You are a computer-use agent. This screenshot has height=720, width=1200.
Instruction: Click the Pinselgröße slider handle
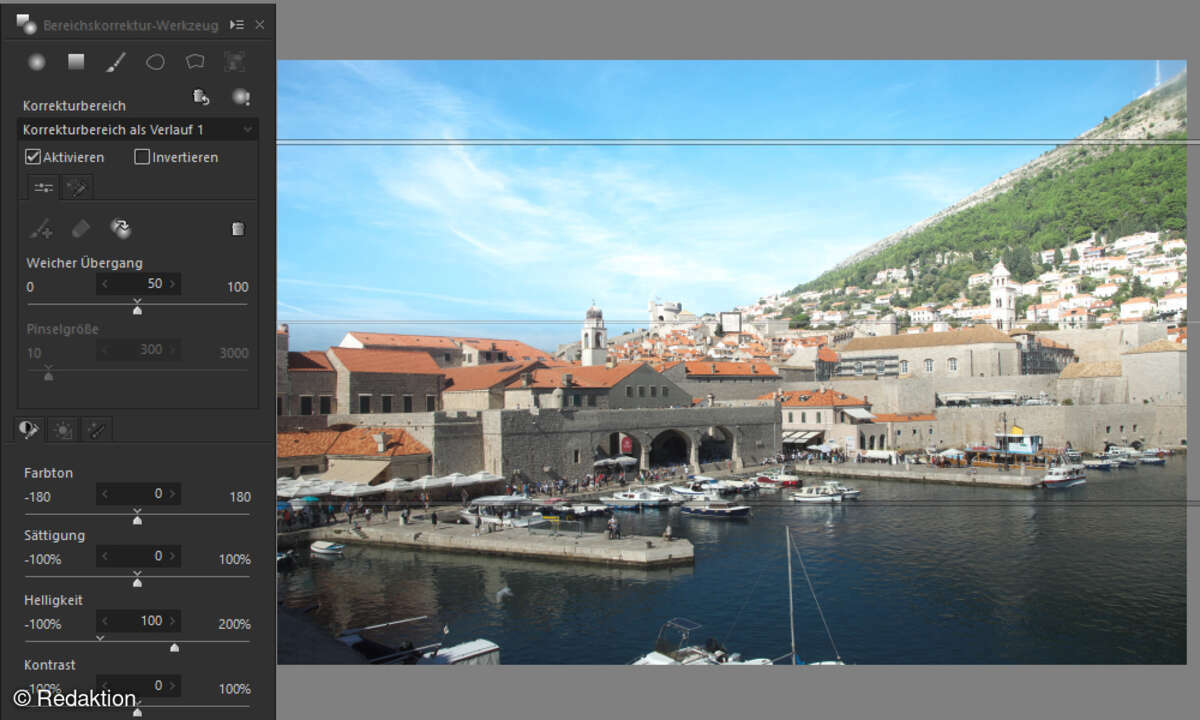[48, 375]
